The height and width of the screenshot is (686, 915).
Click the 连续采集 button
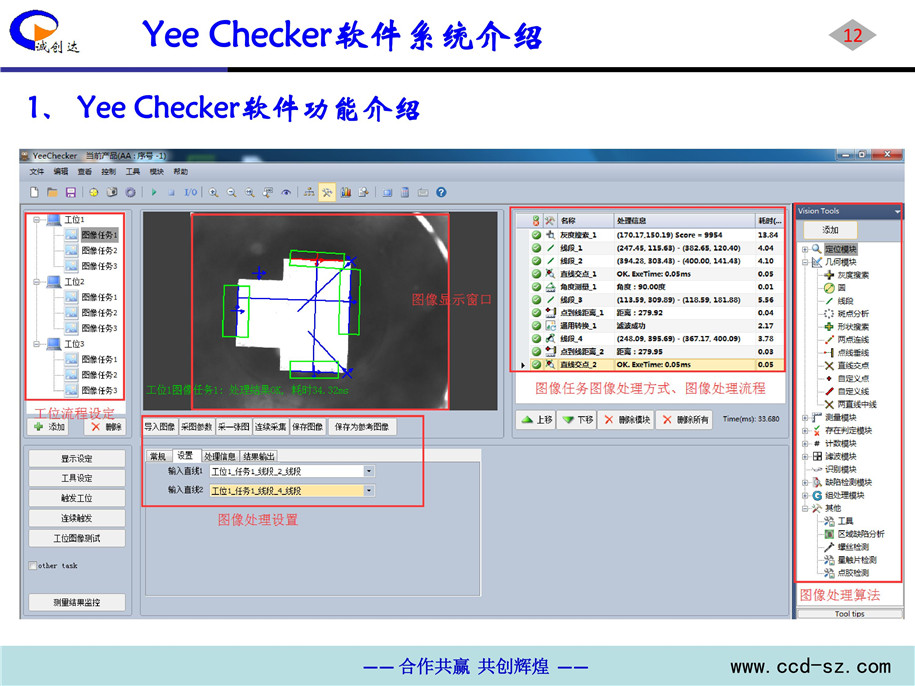click(270, 427)
